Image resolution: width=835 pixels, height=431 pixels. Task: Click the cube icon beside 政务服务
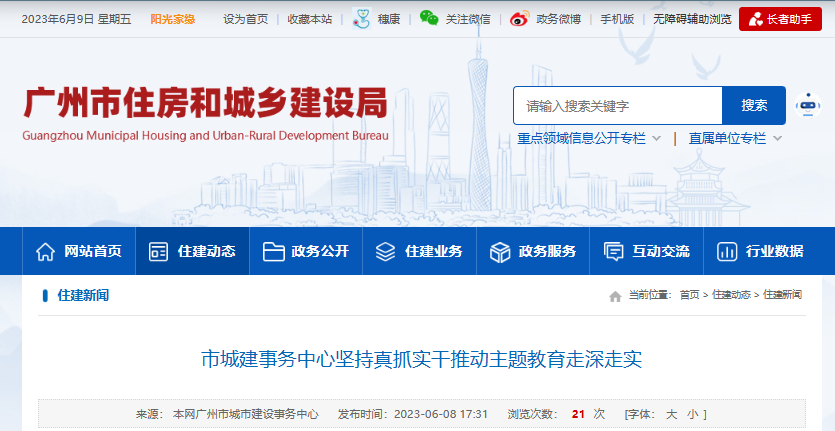(x=500, y=251)
